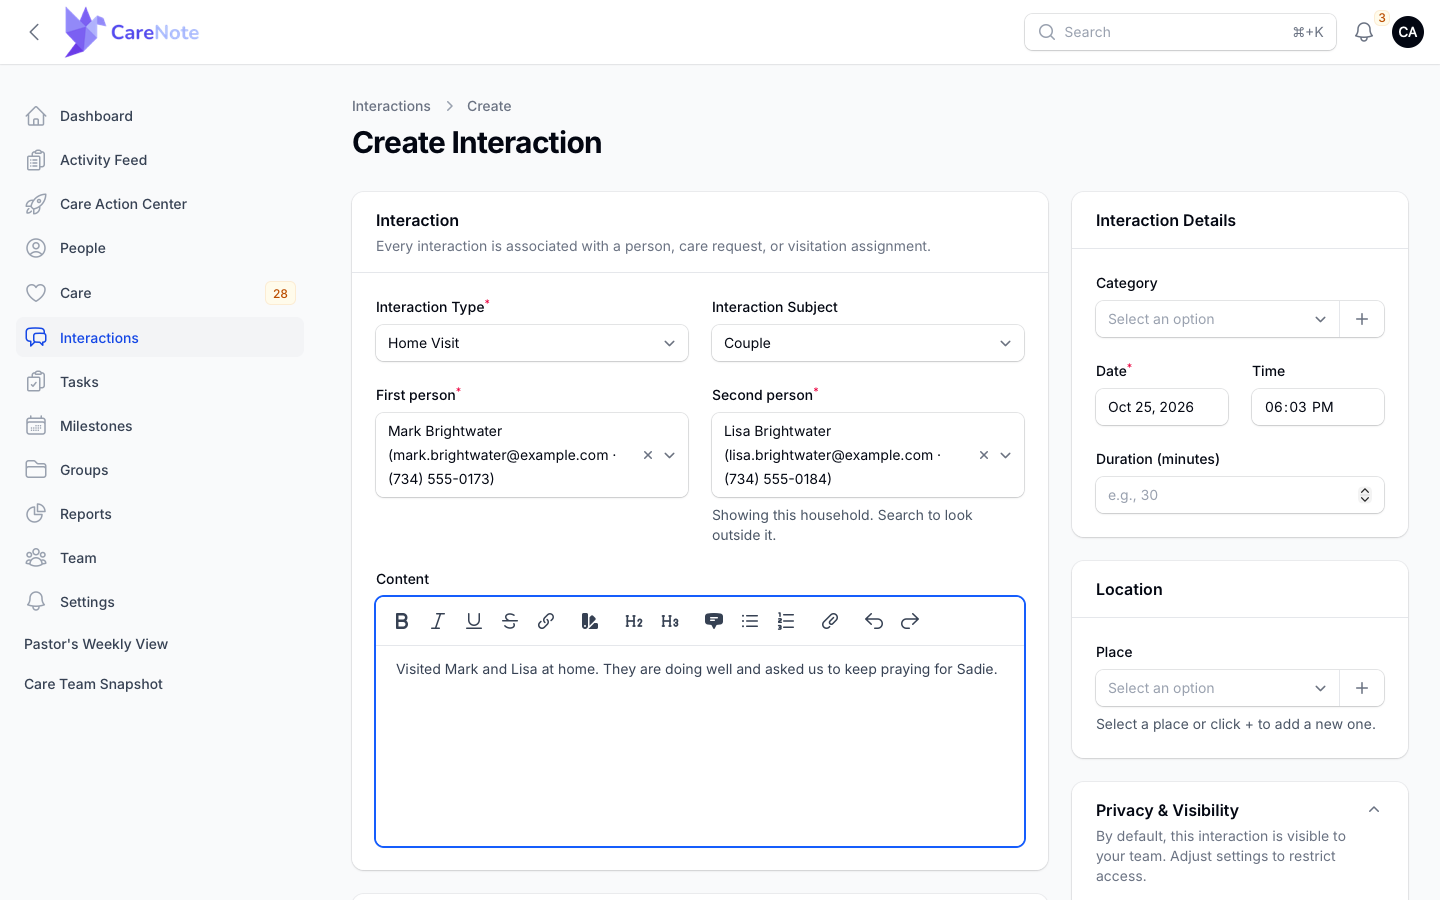Go to Care Action Center
This screenshot has width=1440, height=900.
[160, 204]
